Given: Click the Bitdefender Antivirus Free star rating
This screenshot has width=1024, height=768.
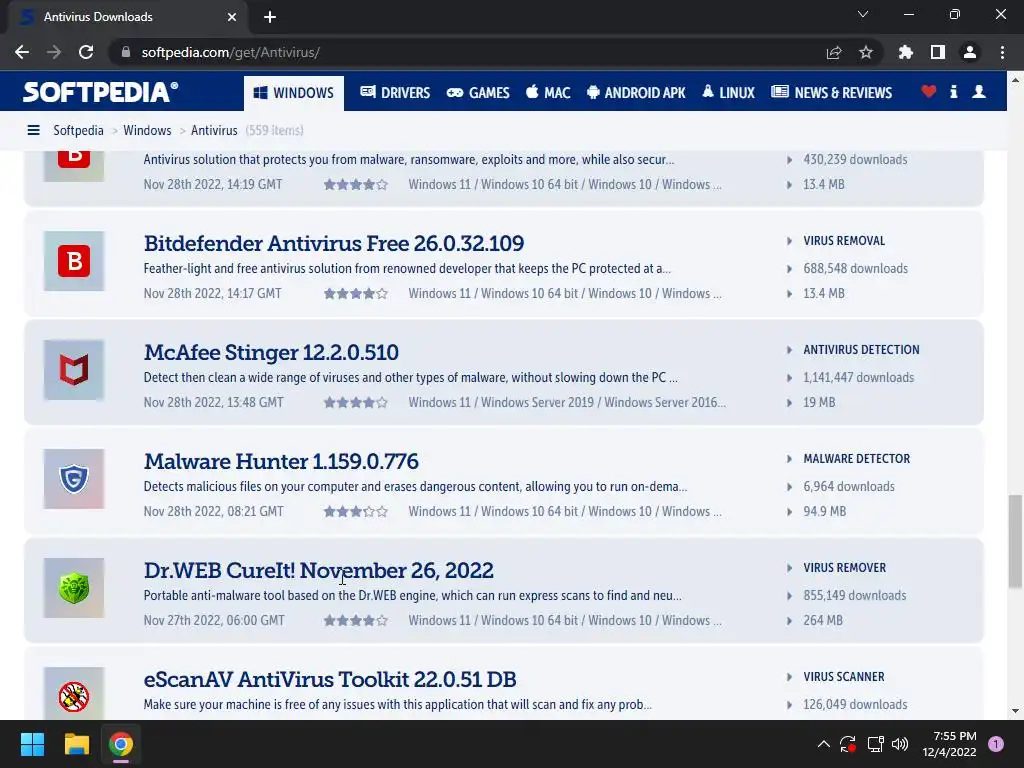Looking at the screenshot, I should (356, 294).
